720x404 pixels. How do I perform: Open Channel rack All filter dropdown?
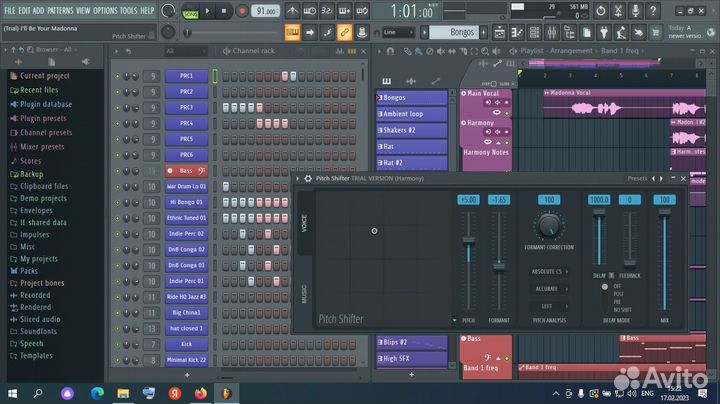coord(186,51)
